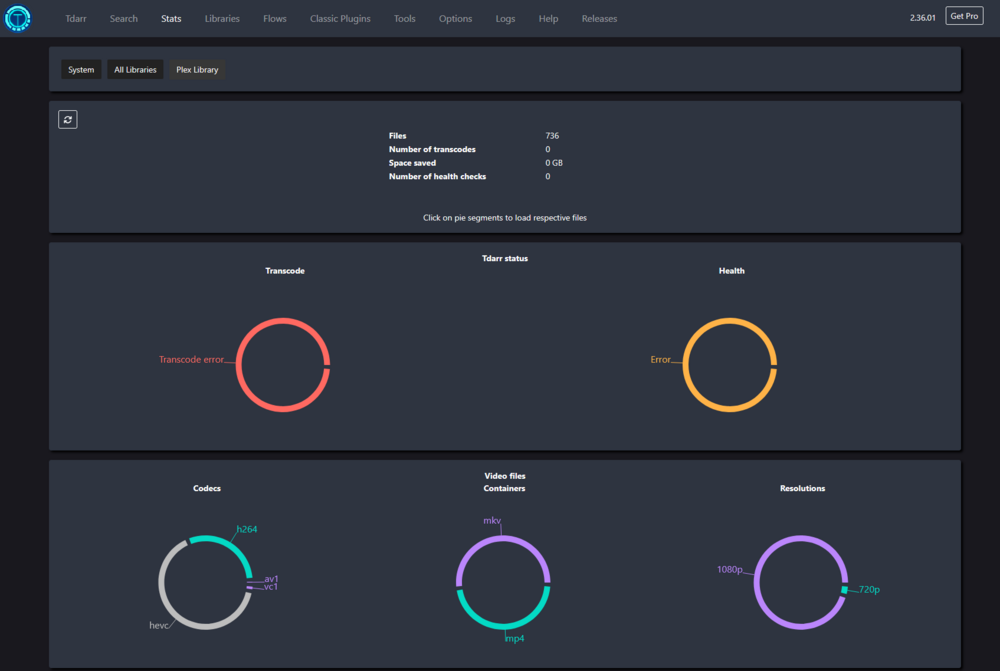Click the av1 label text
The height and width of the screenshot is (671, 1000).
coord(271,579)
